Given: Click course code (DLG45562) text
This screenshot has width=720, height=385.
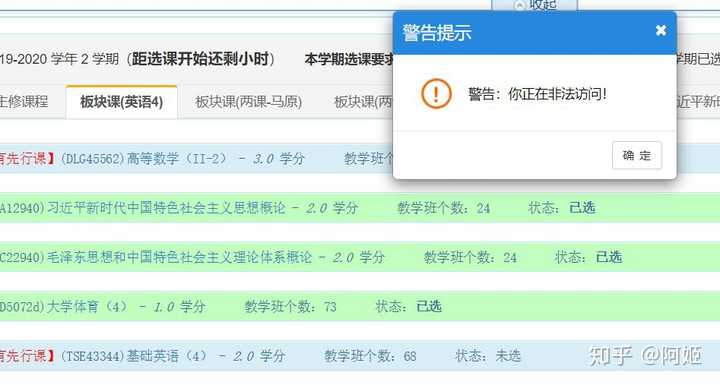Looking at the screenshot, I should [92, 159].
